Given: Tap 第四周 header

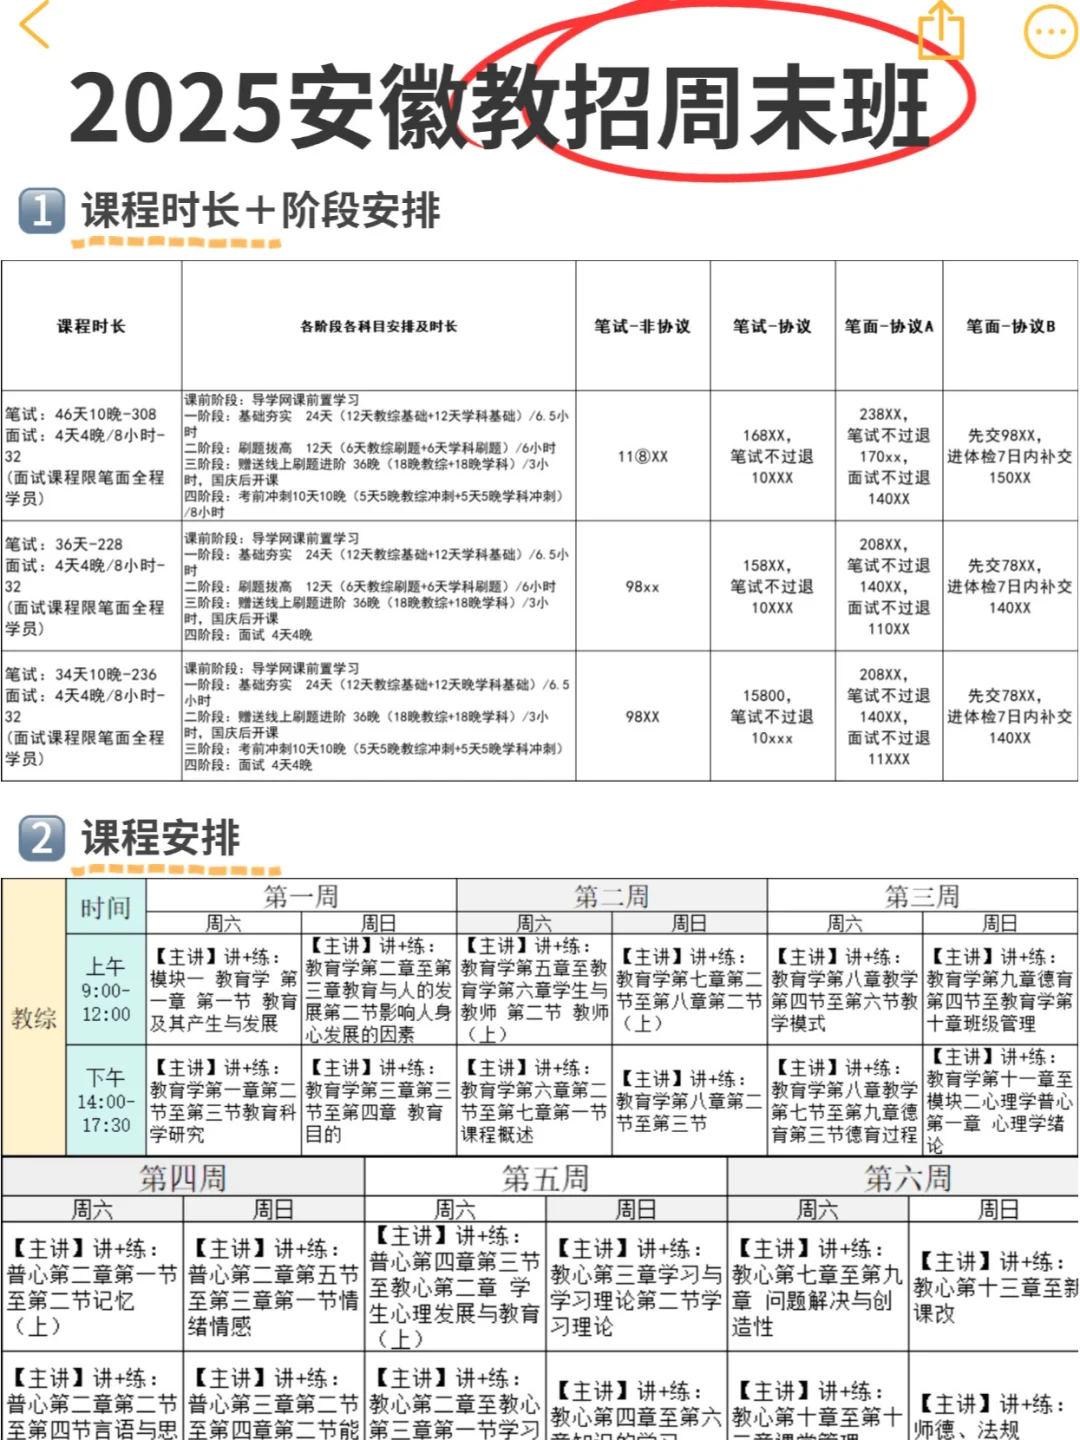Looking at the screenshot, I should click(183, 1177).
